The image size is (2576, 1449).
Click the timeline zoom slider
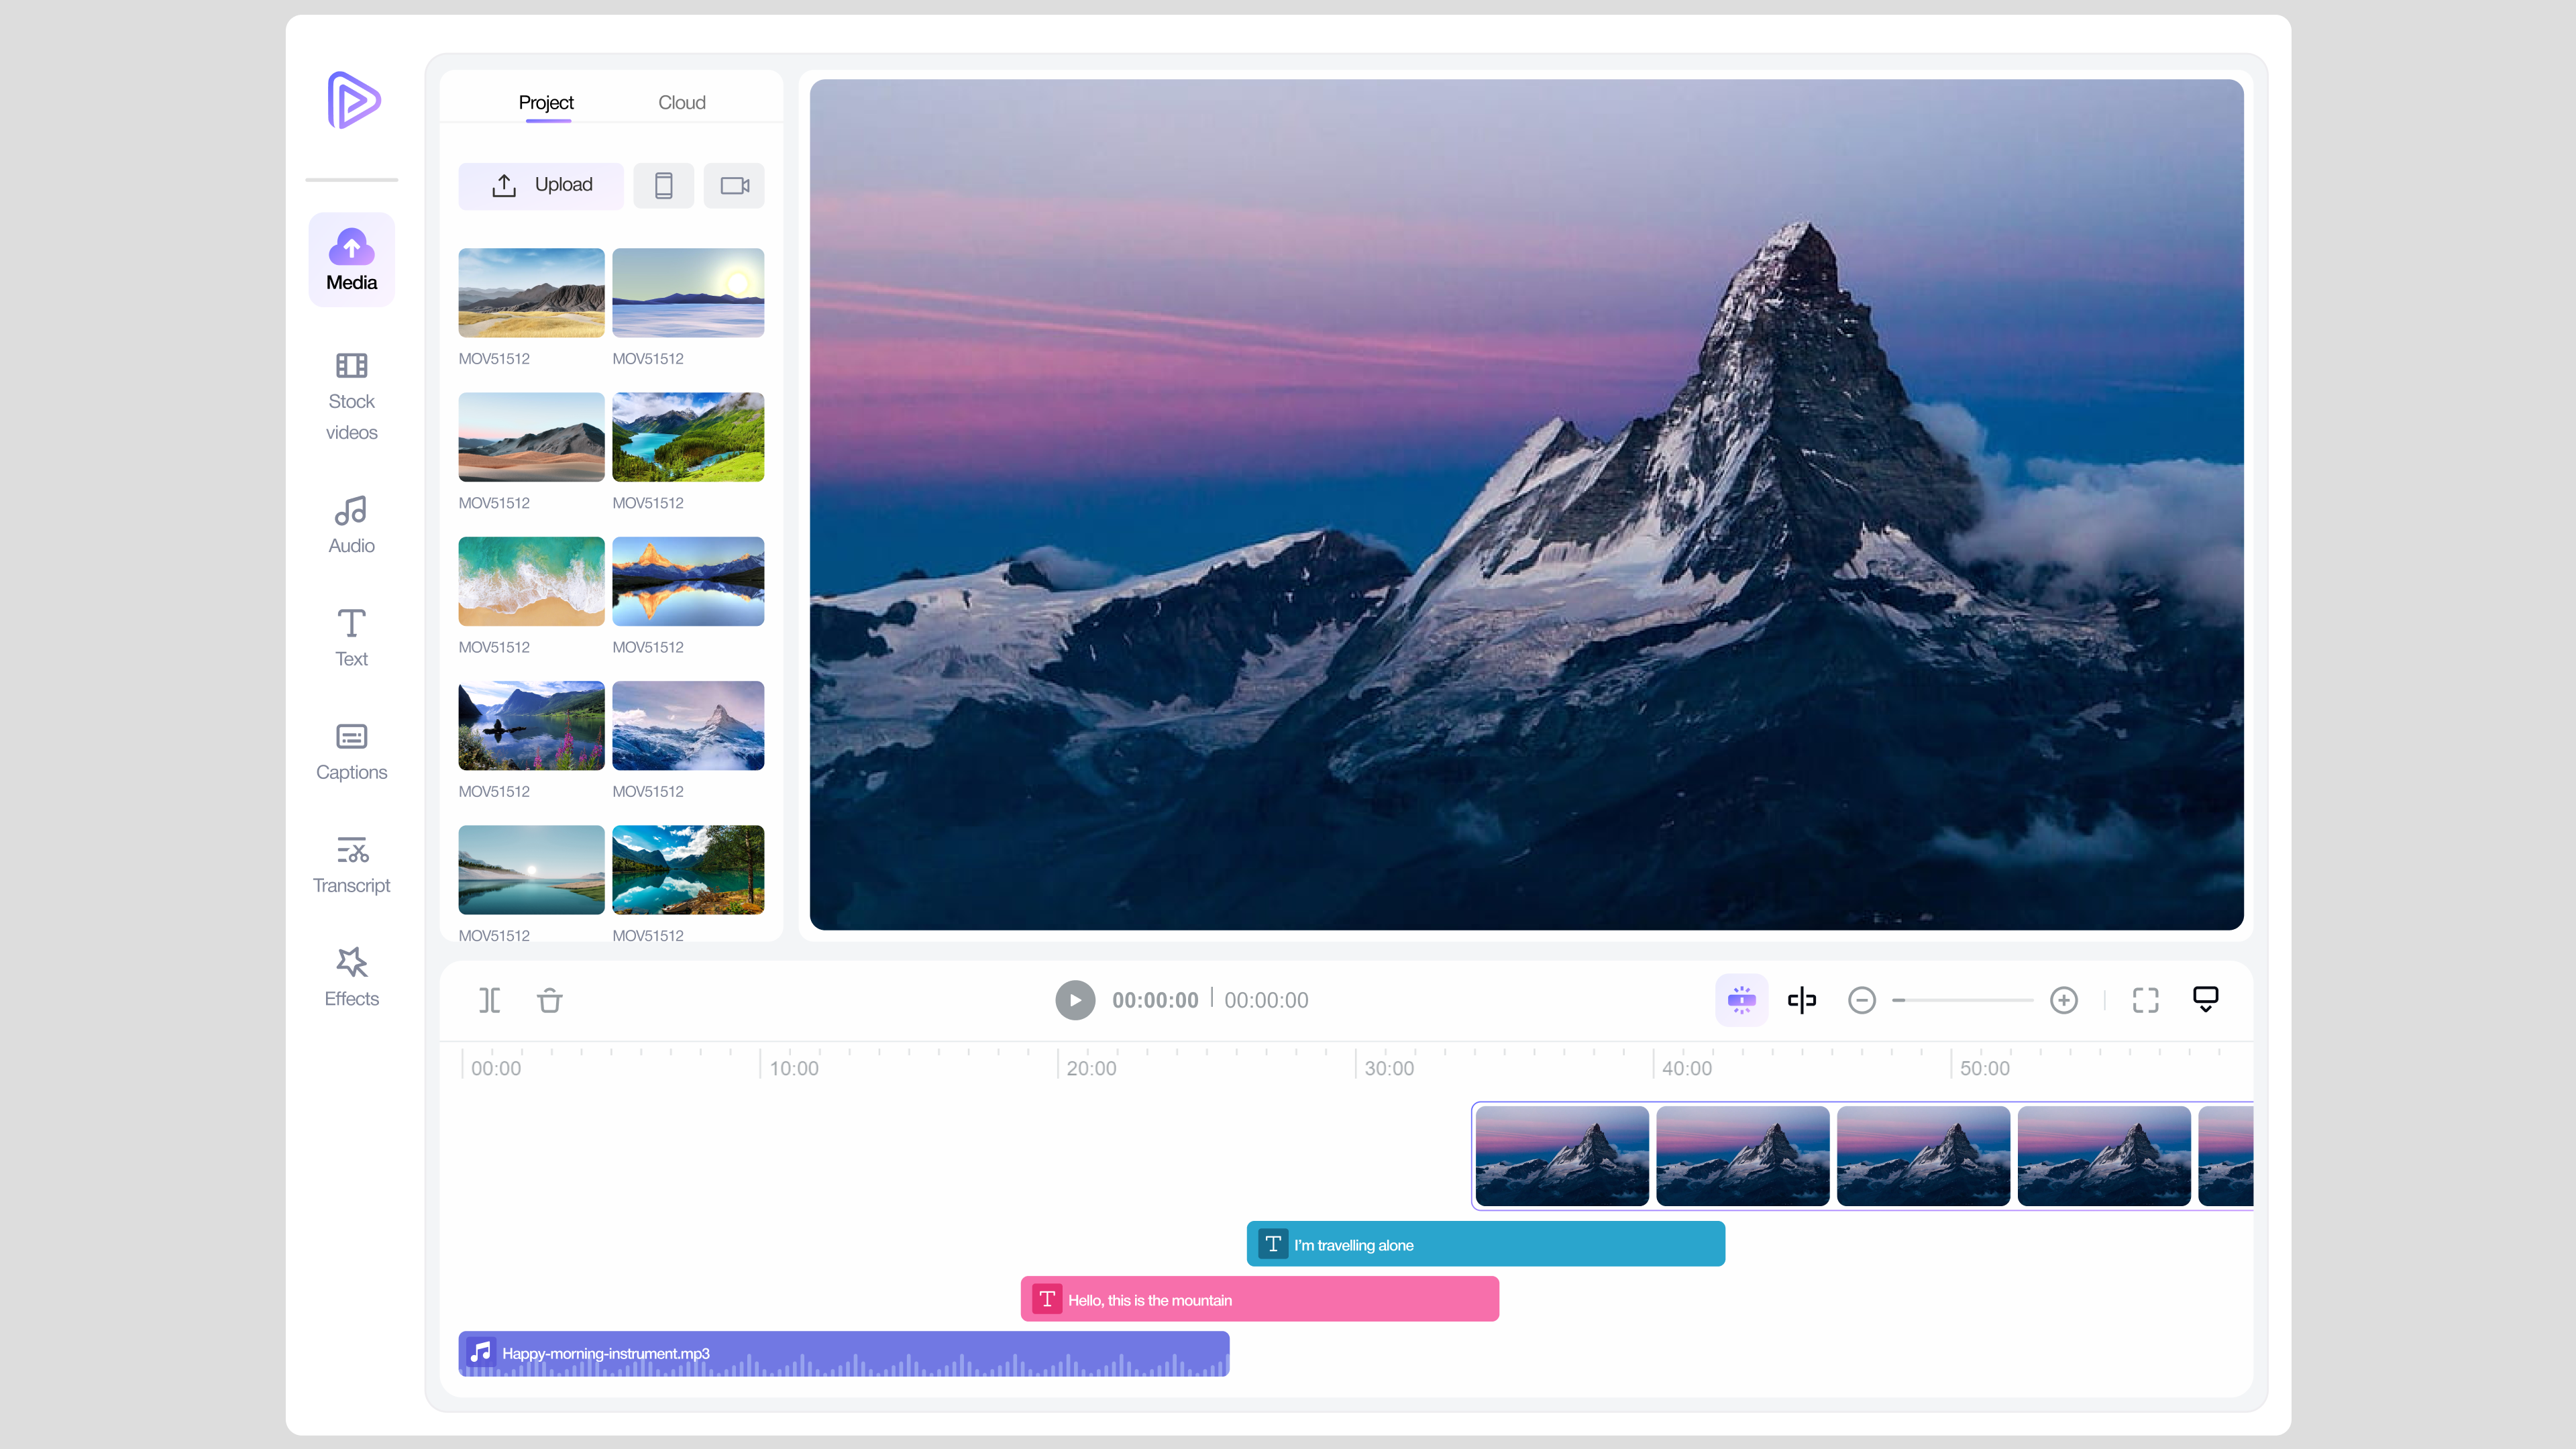tap(1962, 1000)
